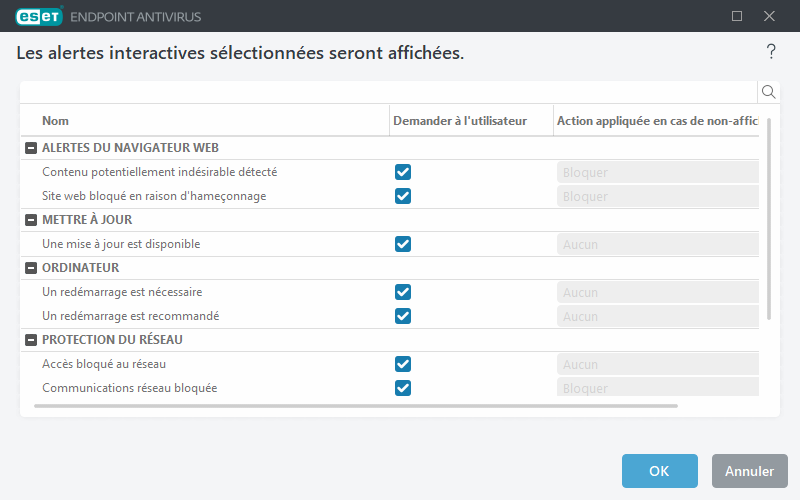Collapse the PROTECTION DU RÉSEAU group
This screenshot has width=800, height=500.
pos(31,340)
